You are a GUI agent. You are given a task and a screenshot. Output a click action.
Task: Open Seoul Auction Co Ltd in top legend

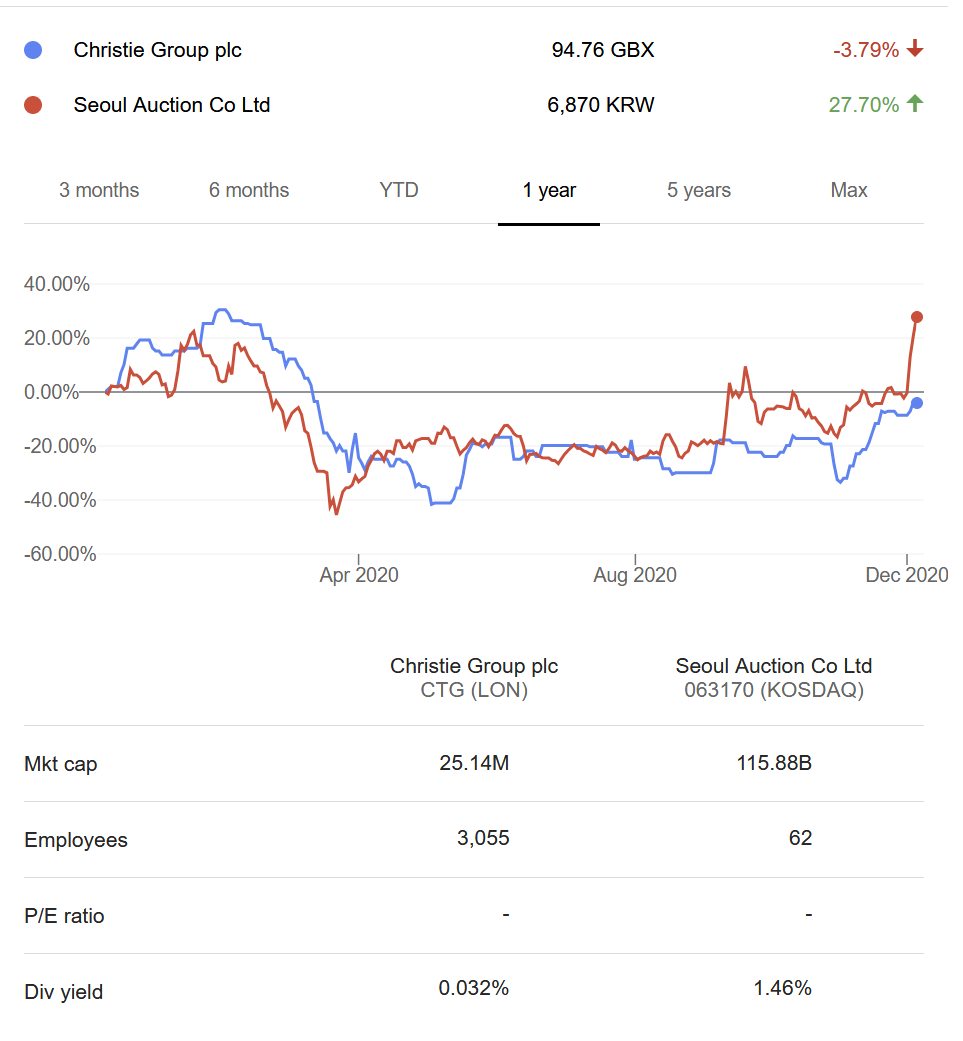172,105
